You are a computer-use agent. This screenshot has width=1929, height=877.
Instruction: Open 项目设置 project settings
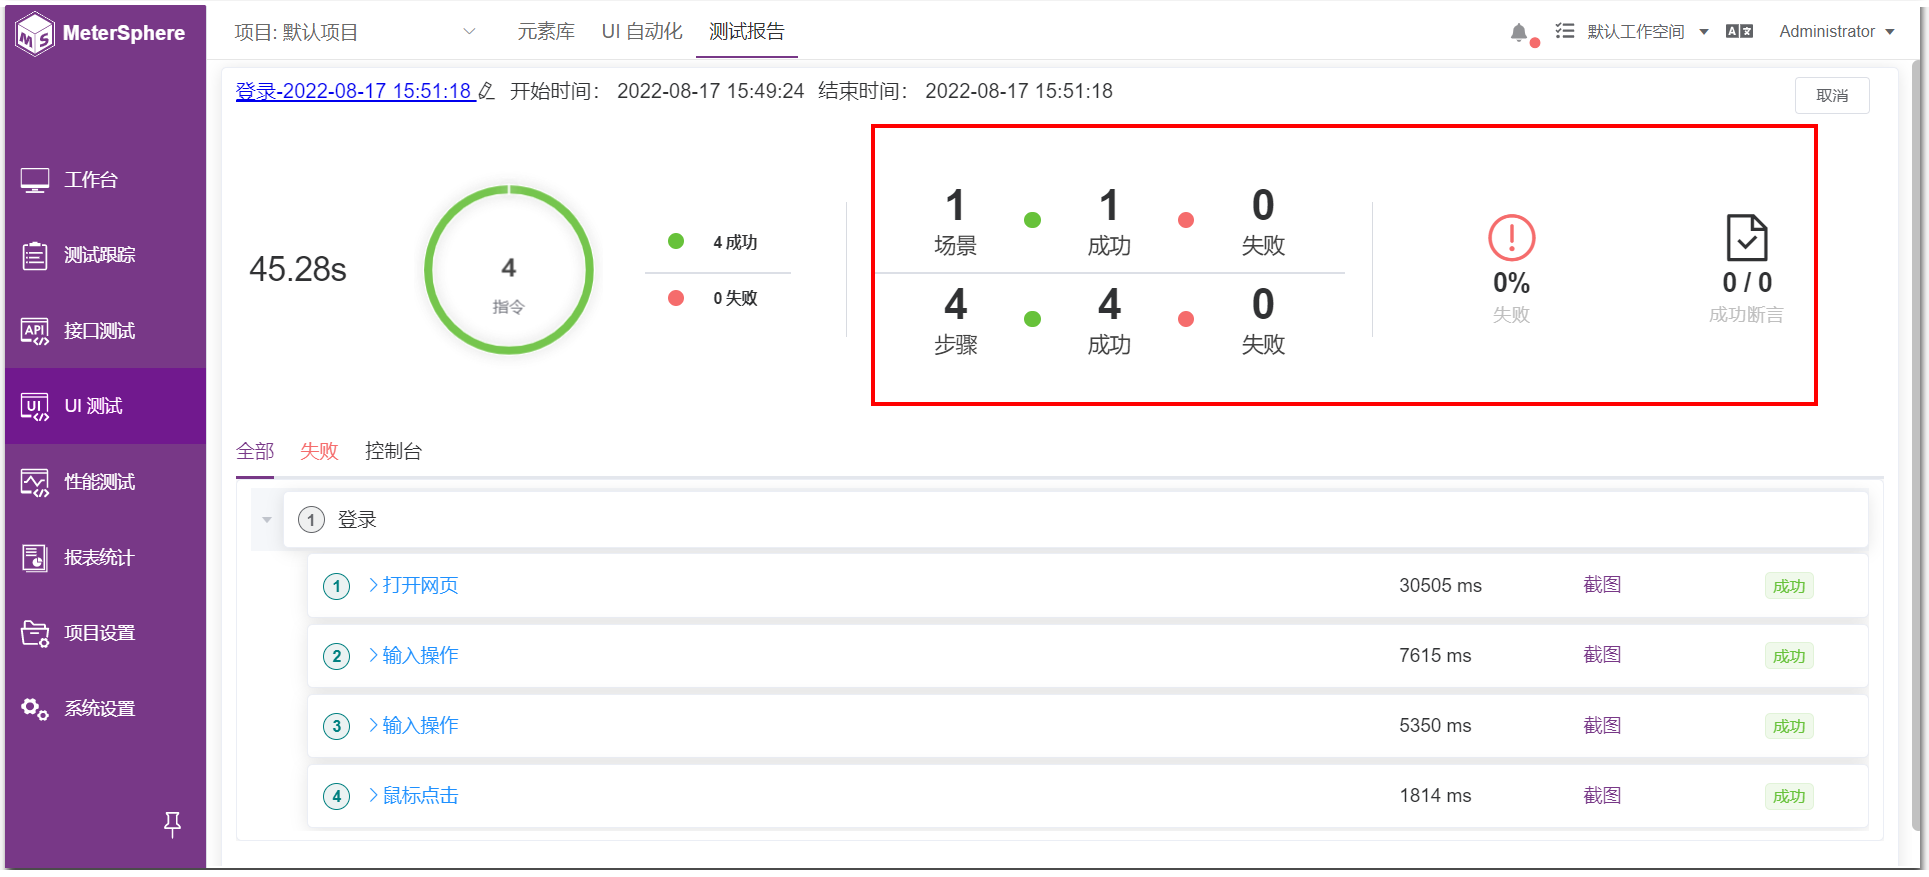pos(105,633)
